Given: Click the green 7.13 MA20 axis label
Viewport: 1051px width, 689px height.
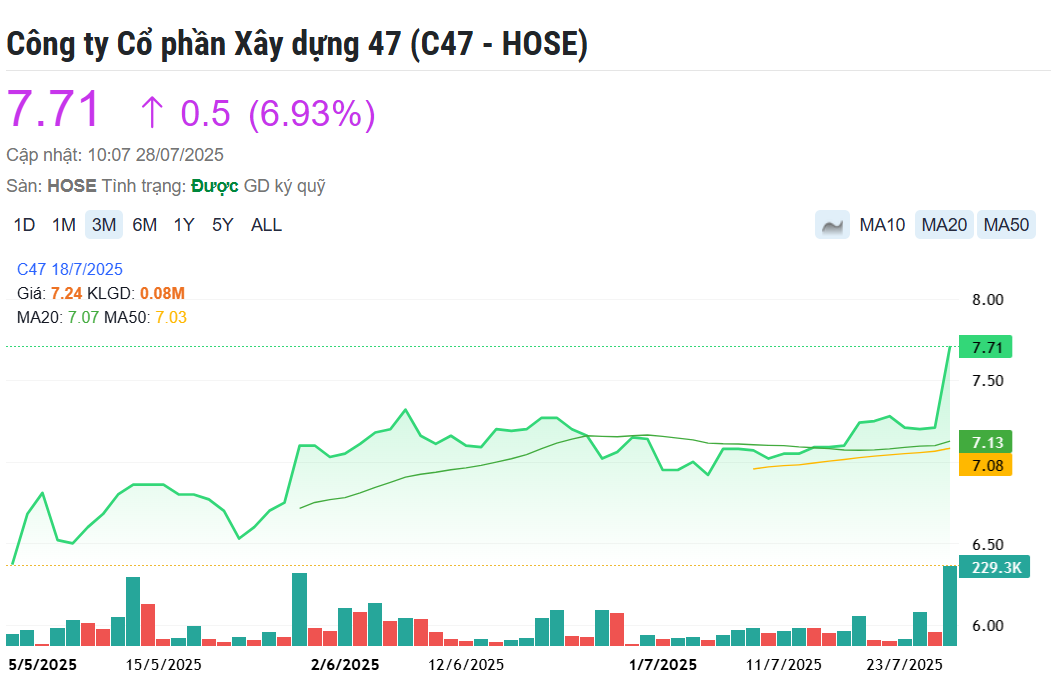Looking at the screenshot, I should click(x=985, y=442).
